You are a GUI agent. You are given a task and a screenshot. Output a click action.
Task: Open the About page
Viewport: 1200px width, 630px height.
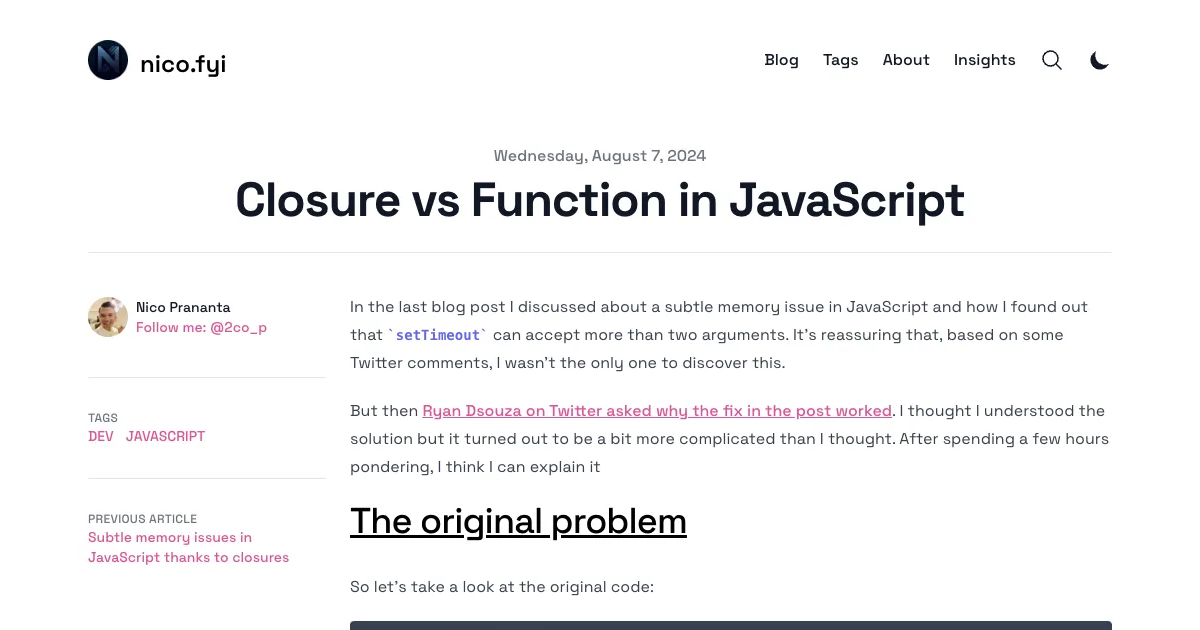tap(906, 60)
